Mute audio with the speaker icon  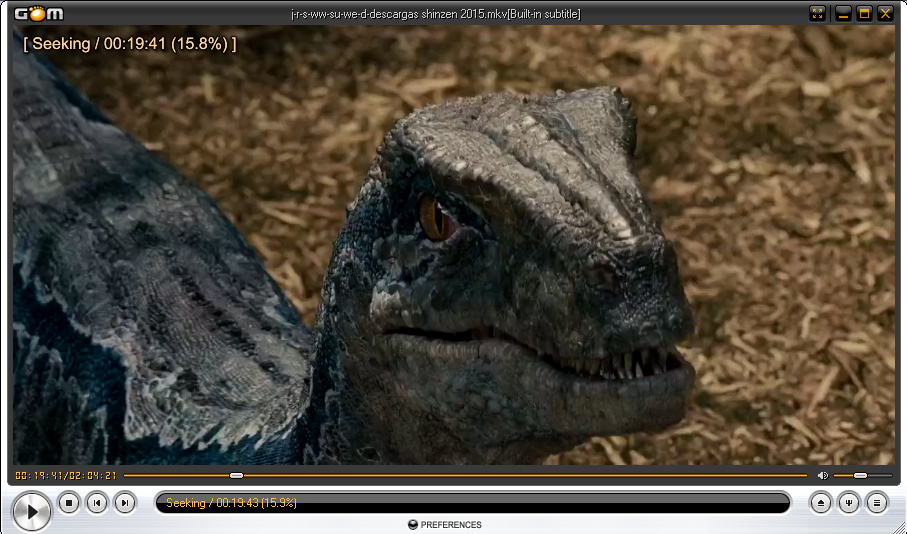click(x=823, y=476)
